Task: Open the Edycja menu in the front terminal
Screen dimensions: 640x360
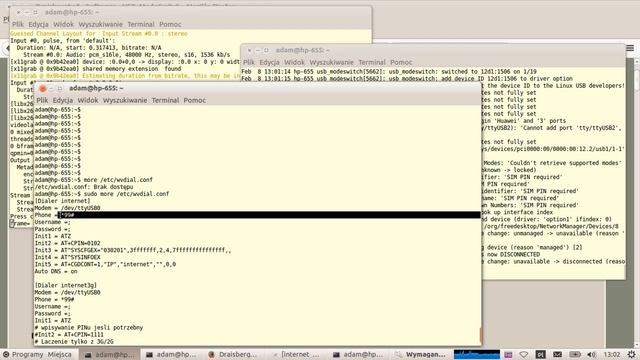Action: pyautogui.click(x=63, y=100)
